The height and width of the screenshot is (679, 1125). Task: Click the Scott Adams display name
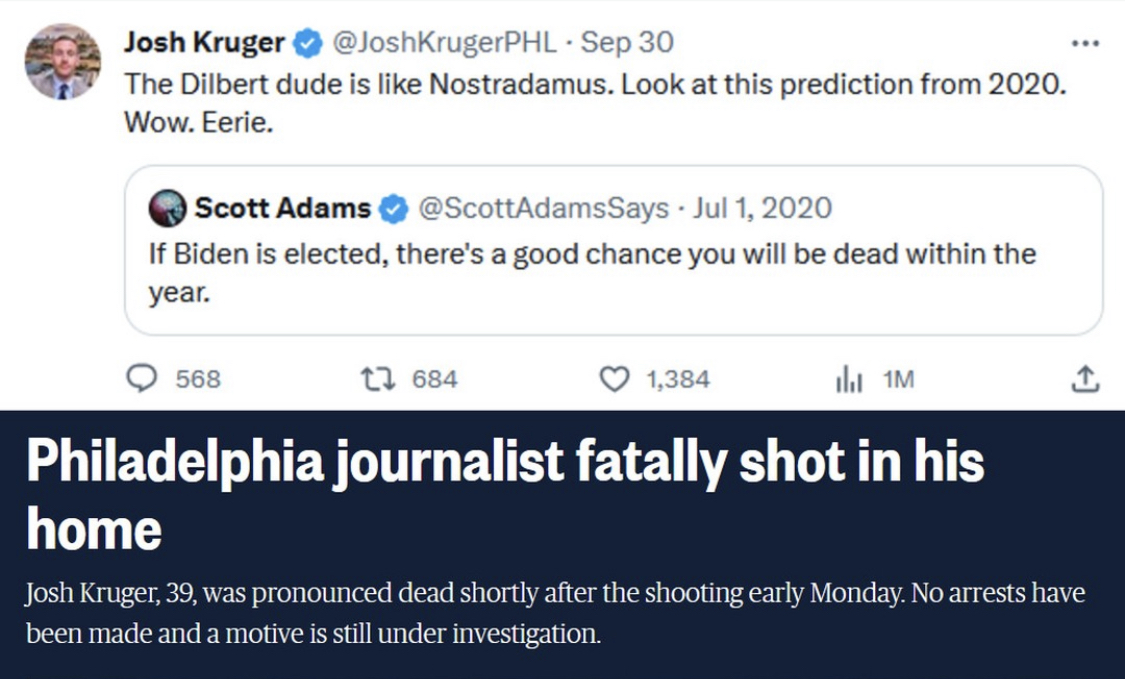point(283,208)
